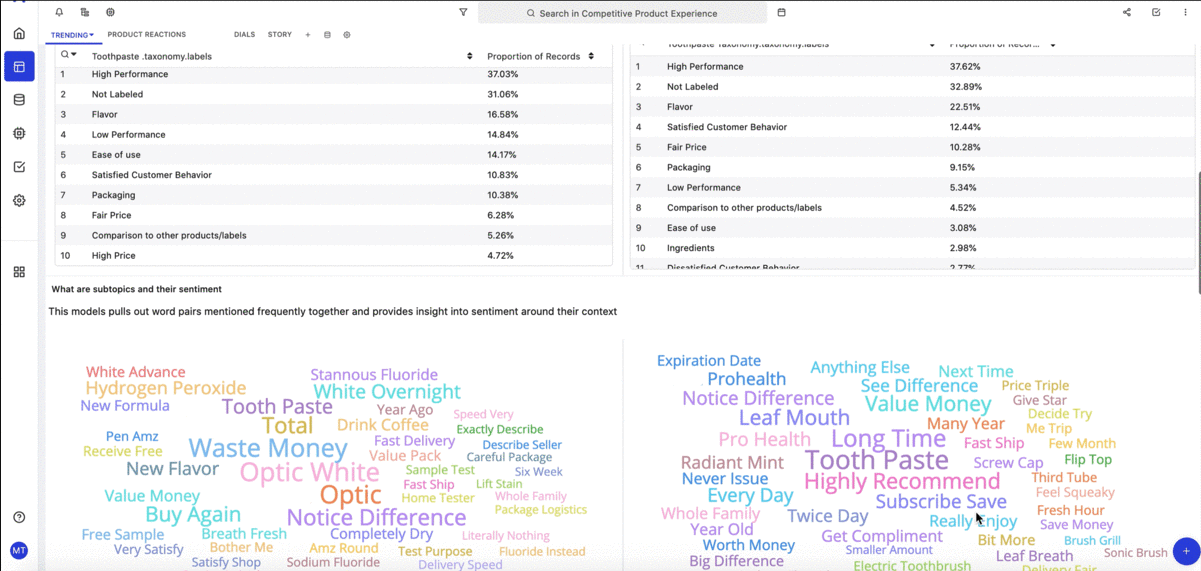
Task: Open the settings gear in sidebar
Action: (x=19, y=200)
